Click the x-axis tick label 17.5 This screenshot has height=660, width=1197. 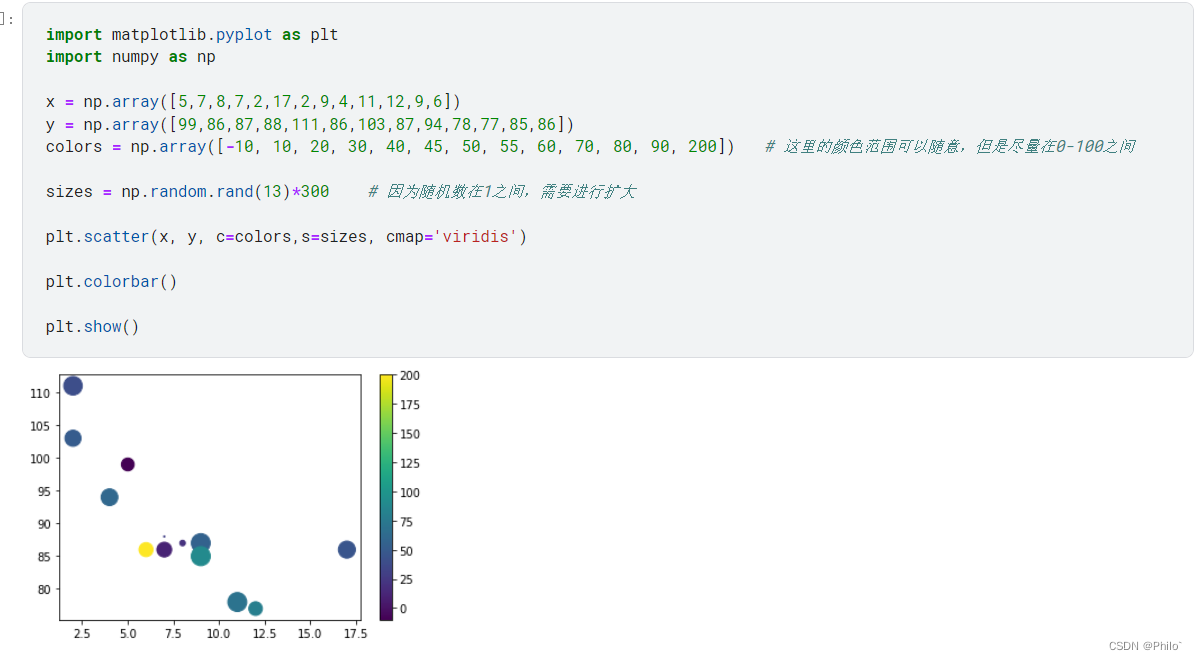click(356, 633)
